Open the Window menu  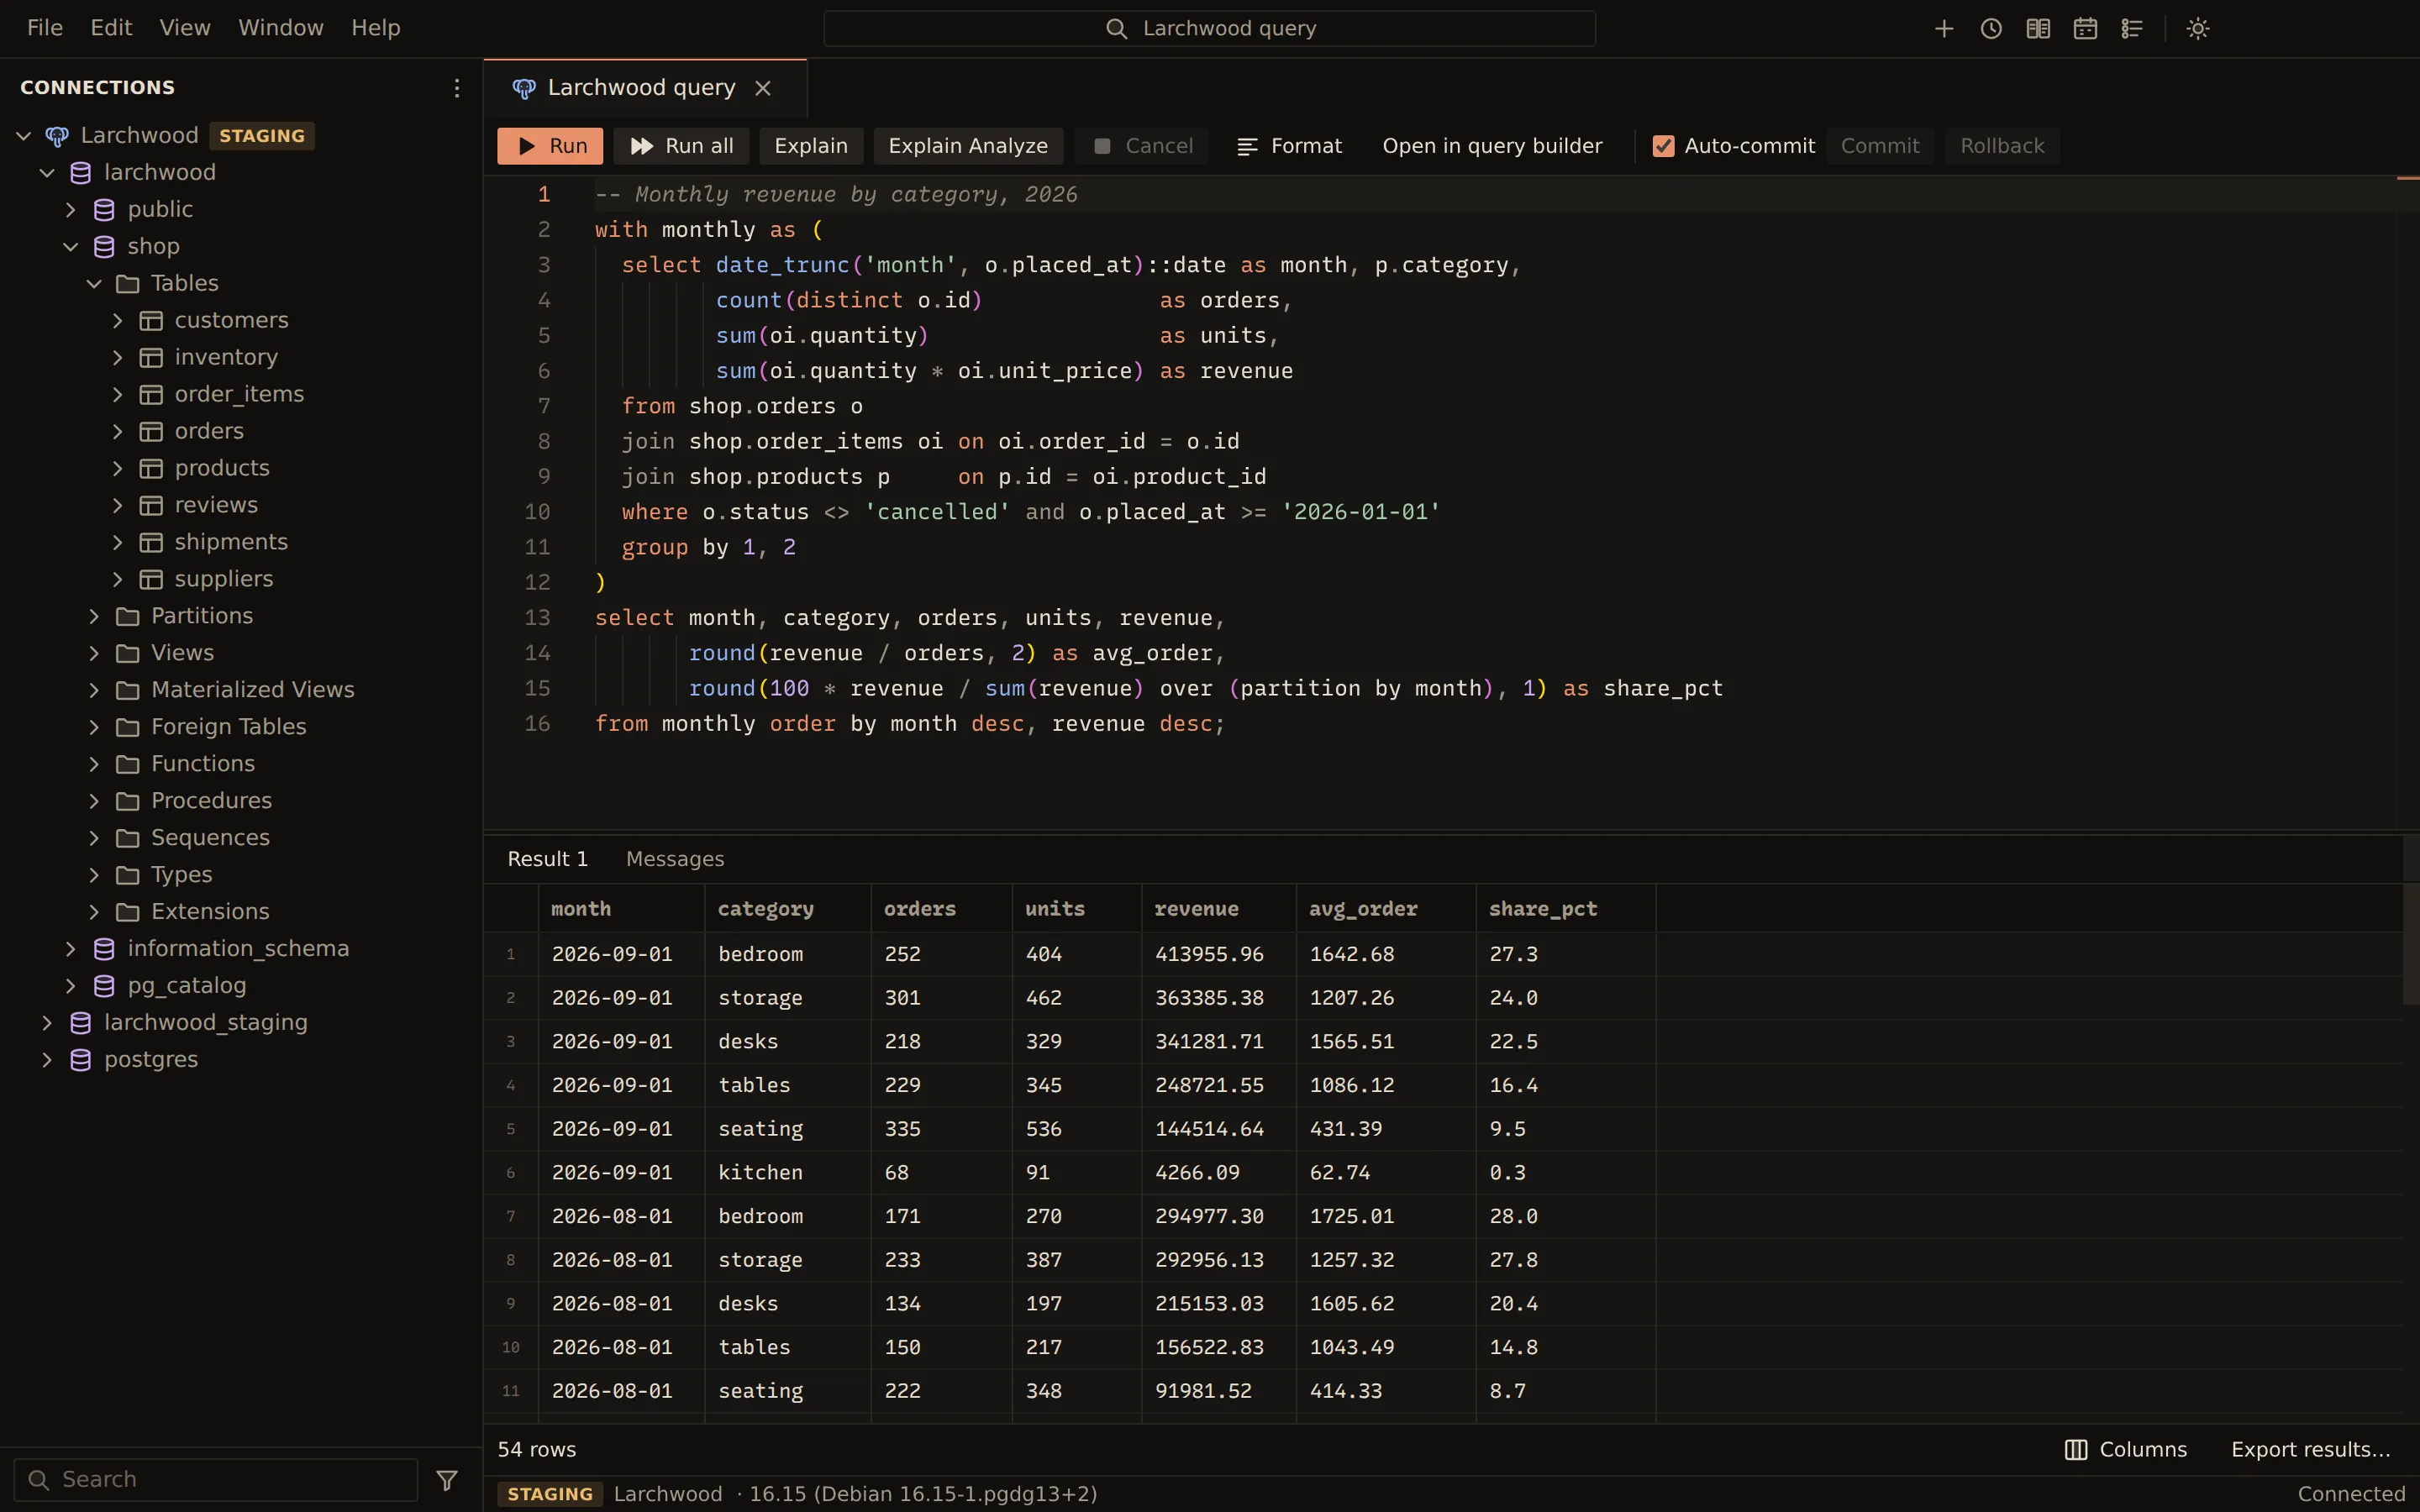(x=281, y=28)
